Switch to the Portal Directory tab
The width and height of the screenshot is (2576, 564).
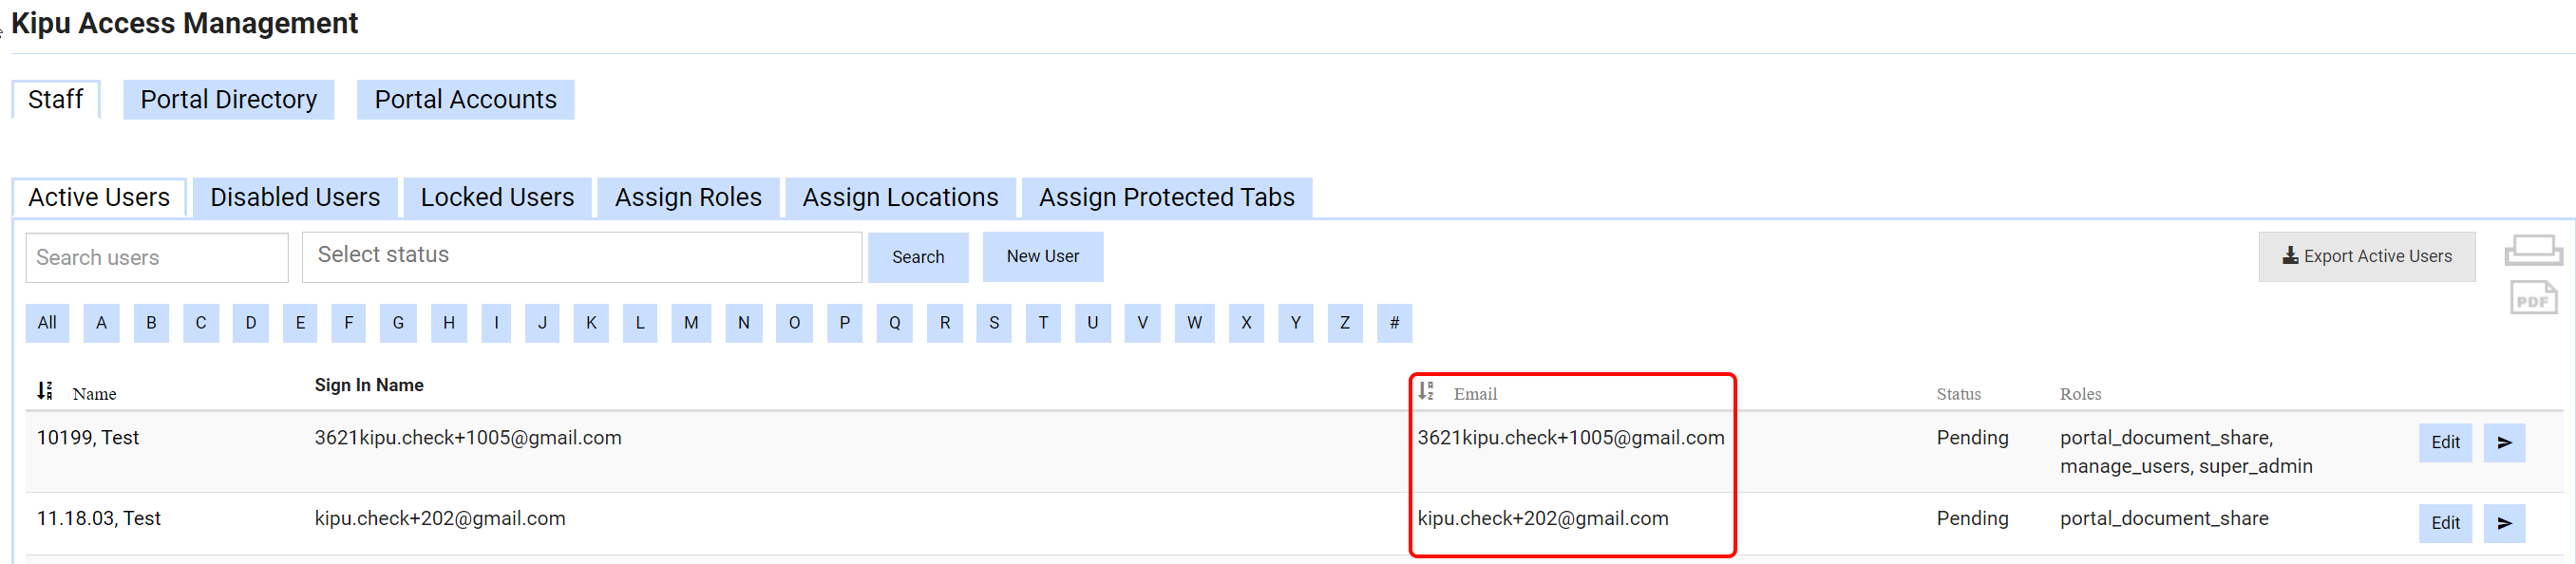point(228,100)
